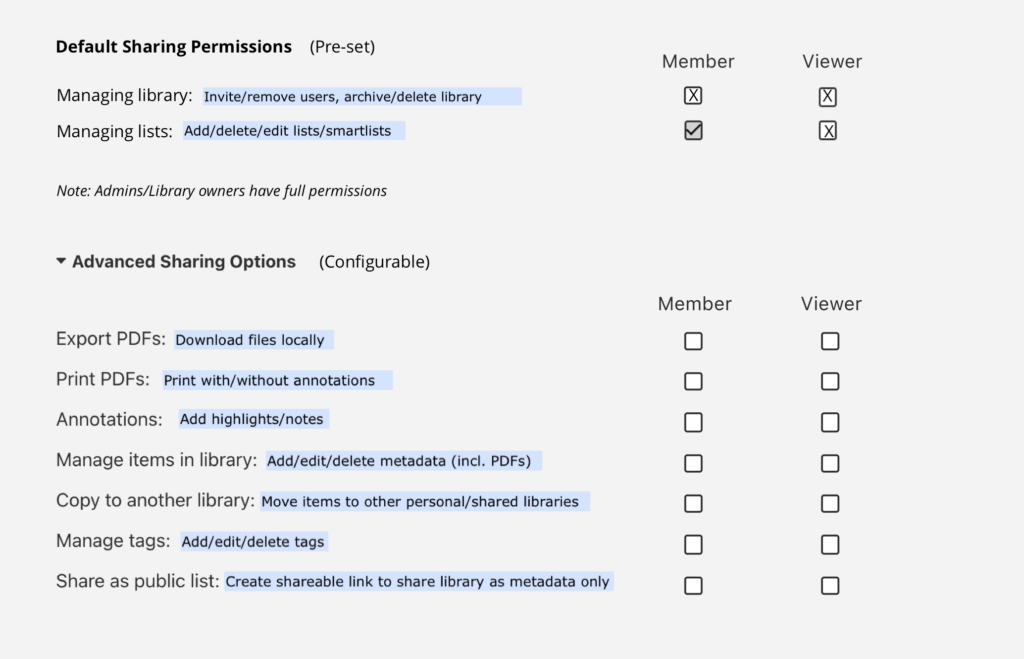Enable Export PDFs for Viewer
Viewport: 1024px width, 659px height.
point(830,341)
